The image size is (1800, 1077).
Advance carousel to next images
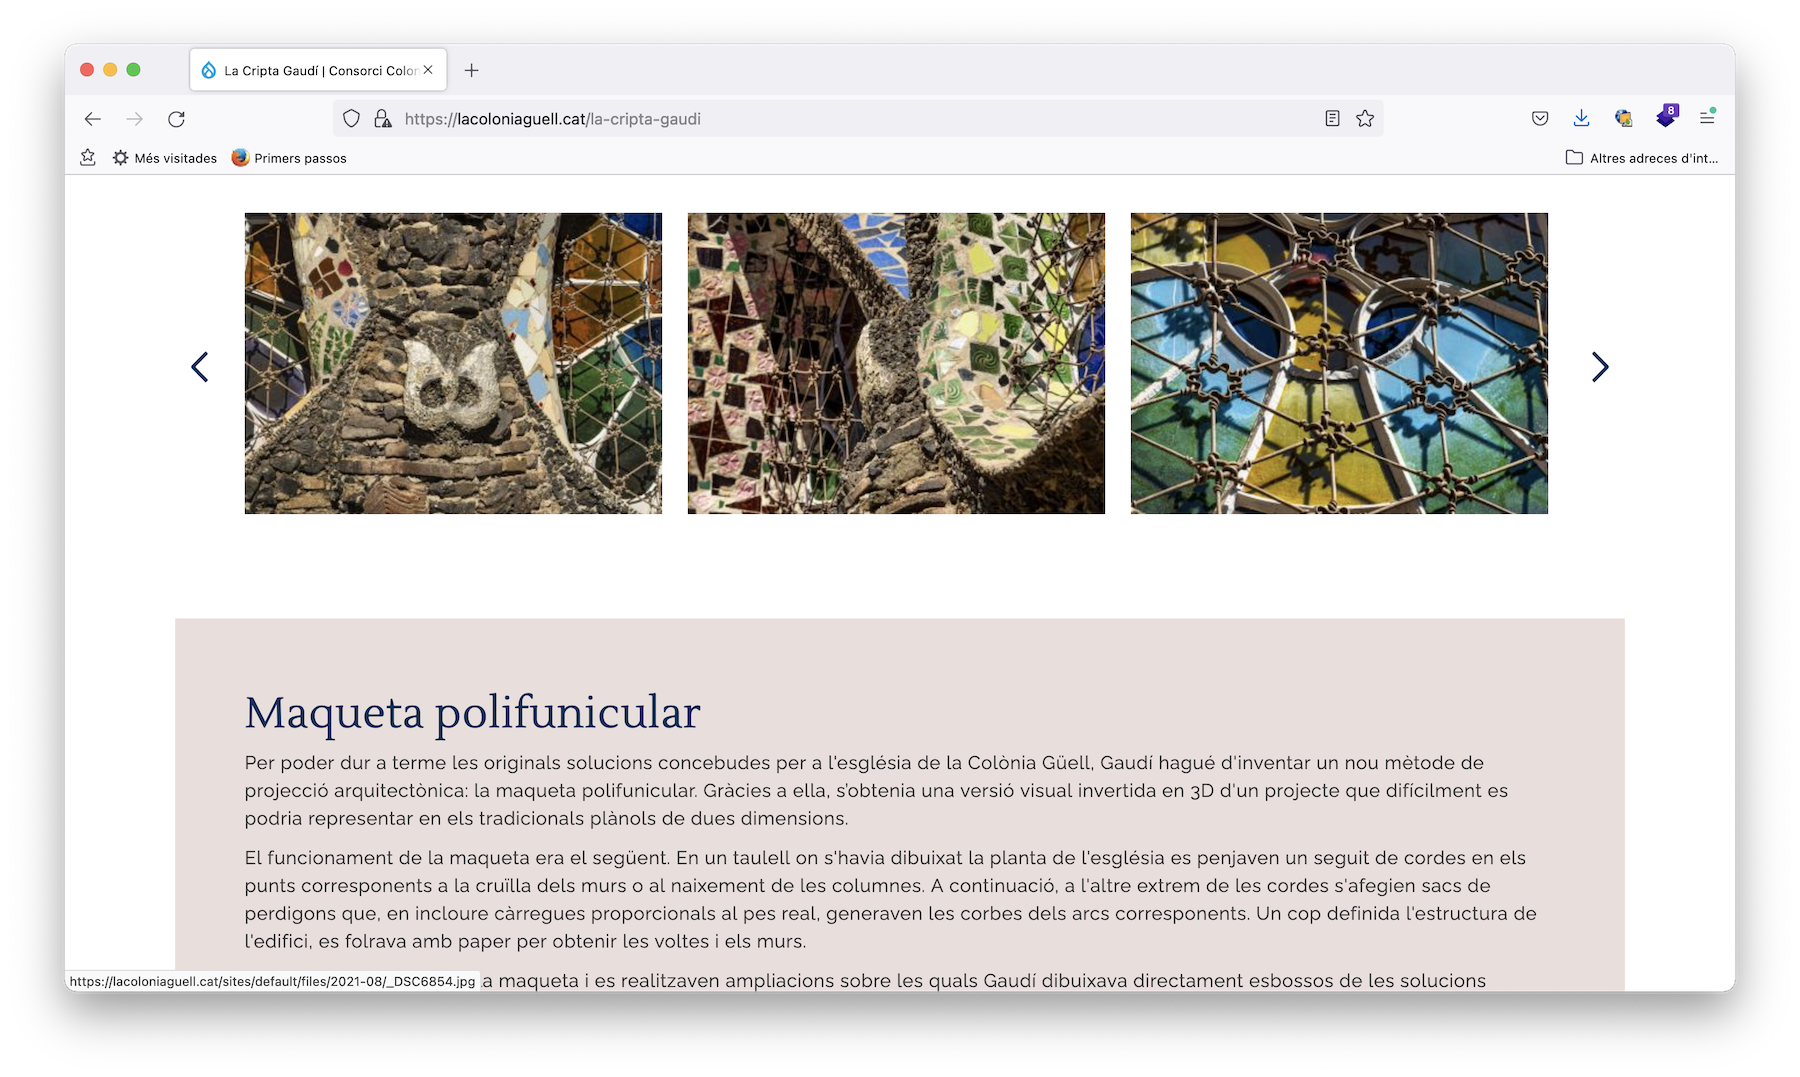pyautogui.click(x=1600, y=367)
